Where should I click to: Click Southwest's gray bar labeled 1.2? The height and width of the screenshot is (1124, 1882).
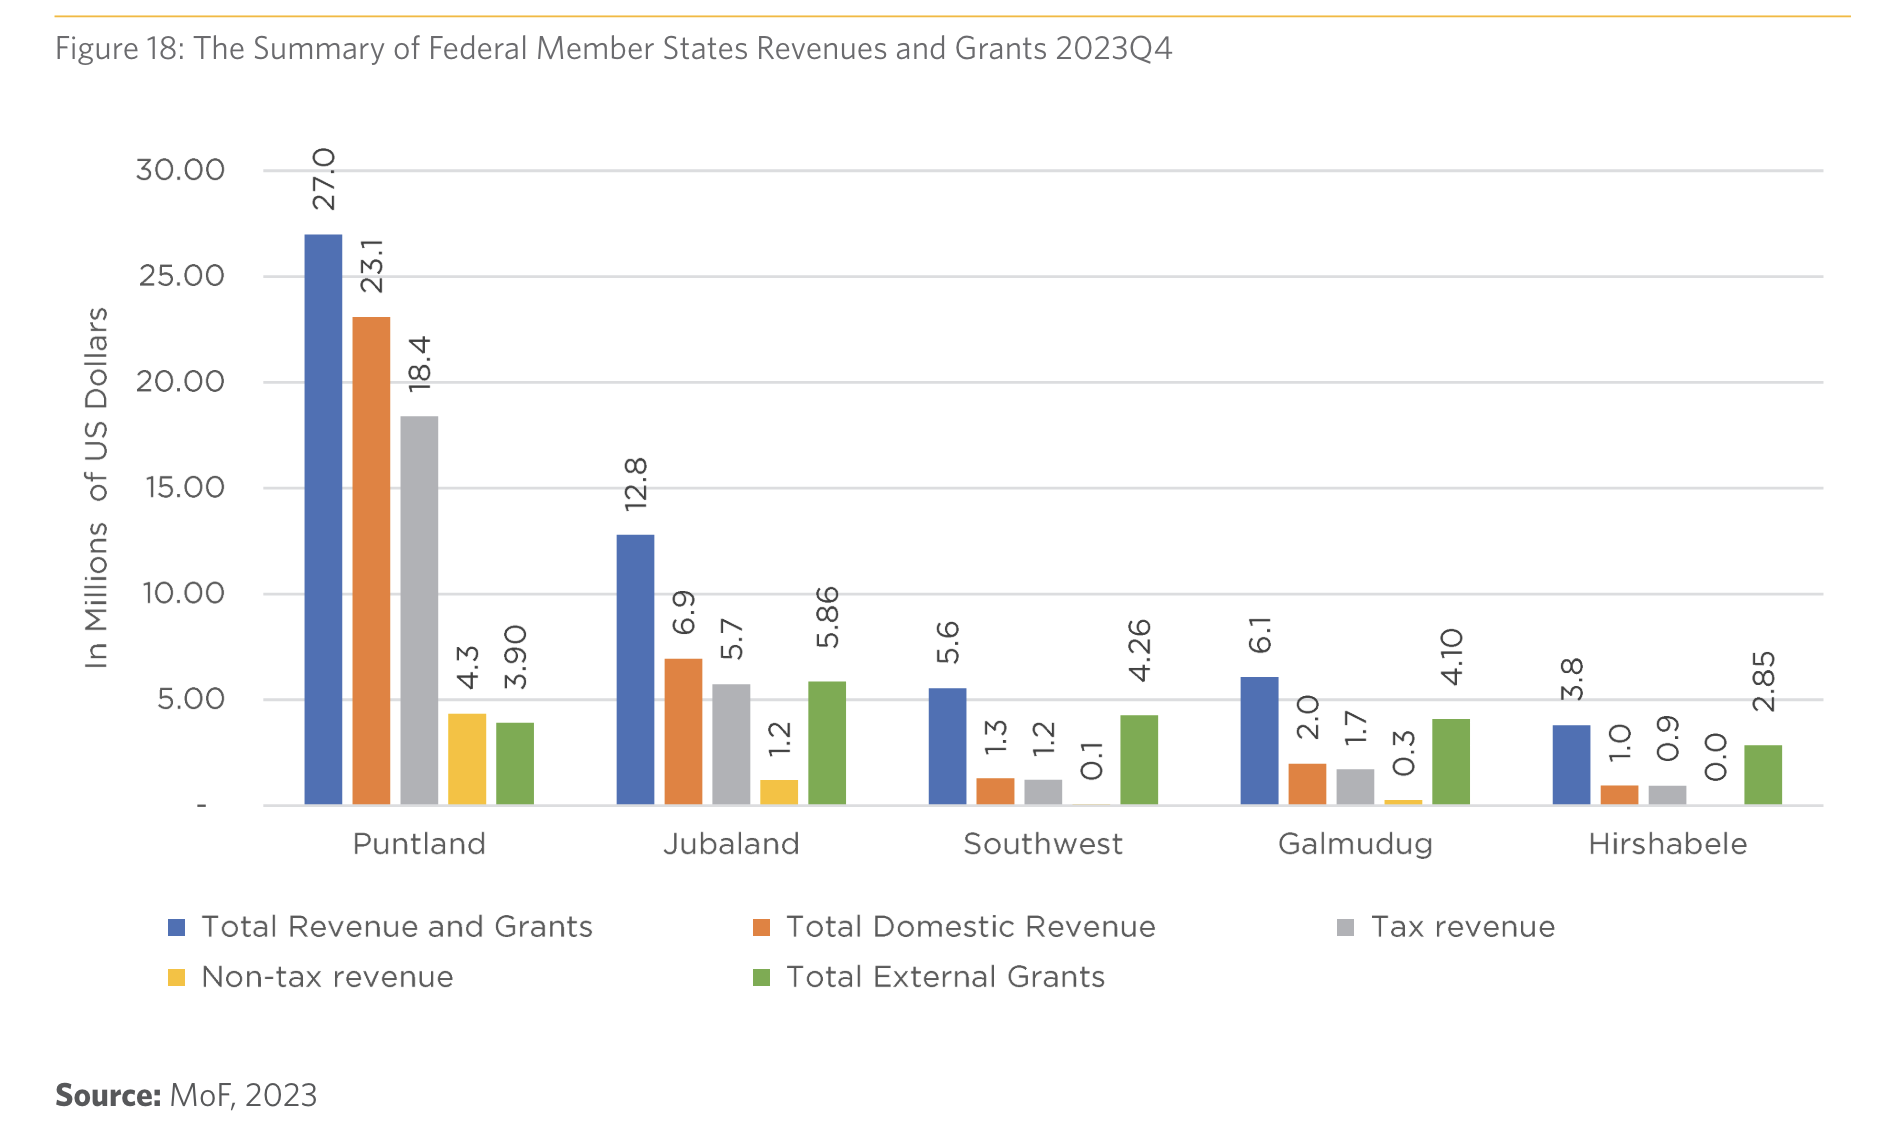[1043, 792]
